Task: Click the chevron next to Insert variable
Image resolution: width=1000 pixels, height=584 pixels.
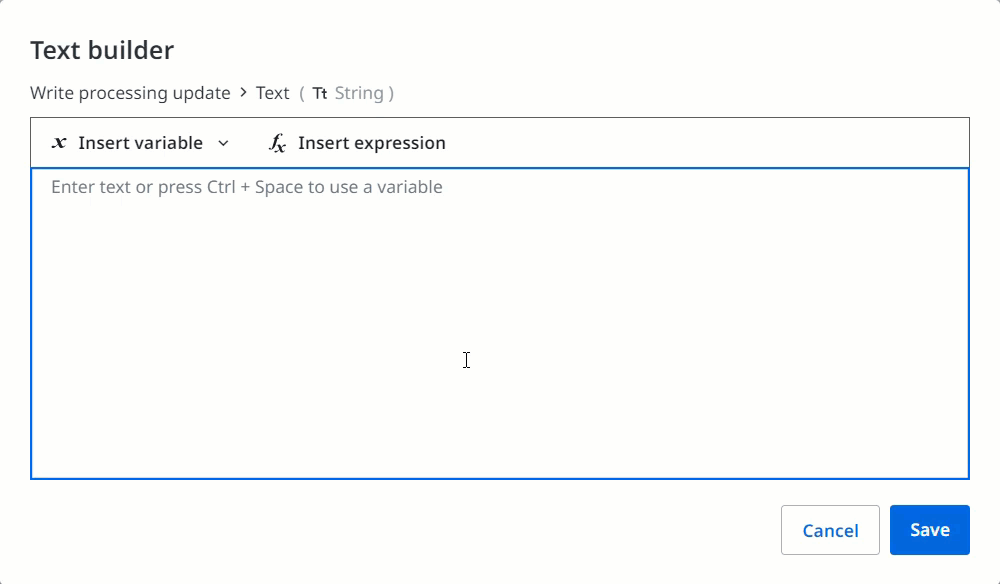Action: pyautogui.click(x=222, y=143)
